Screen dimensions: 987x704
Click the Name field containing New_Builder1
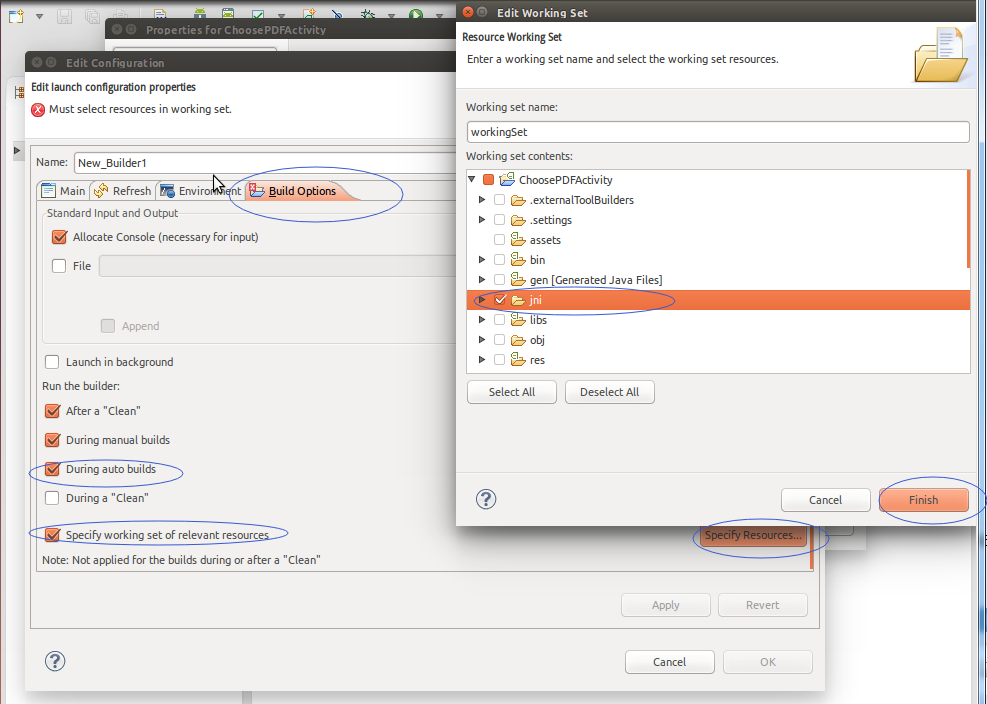pyautogui.click(x=264, y=163)
